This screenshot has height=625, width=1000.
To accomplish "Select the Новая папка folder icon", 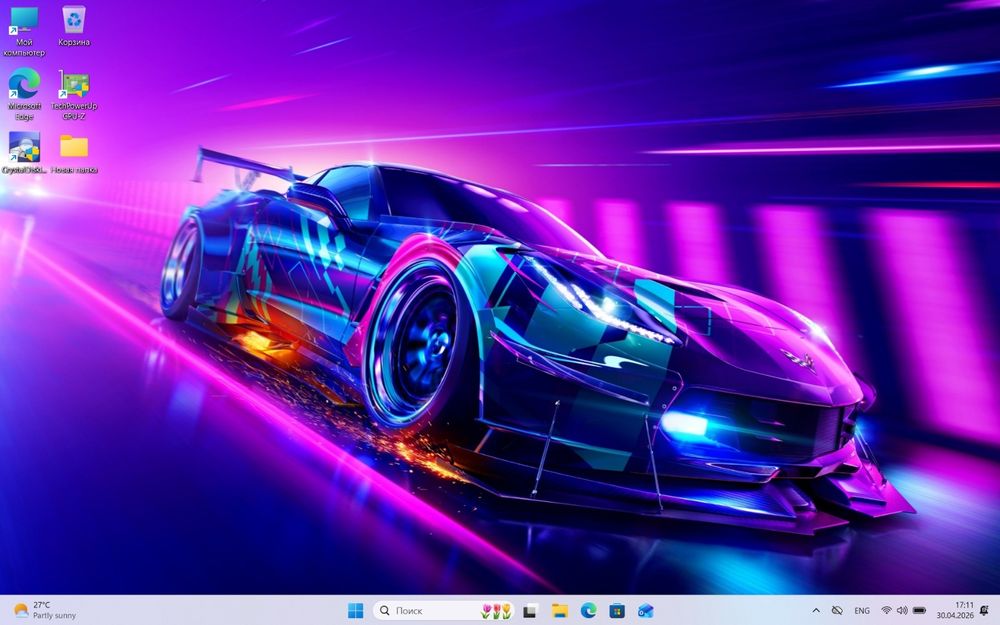I will point(74,153).
